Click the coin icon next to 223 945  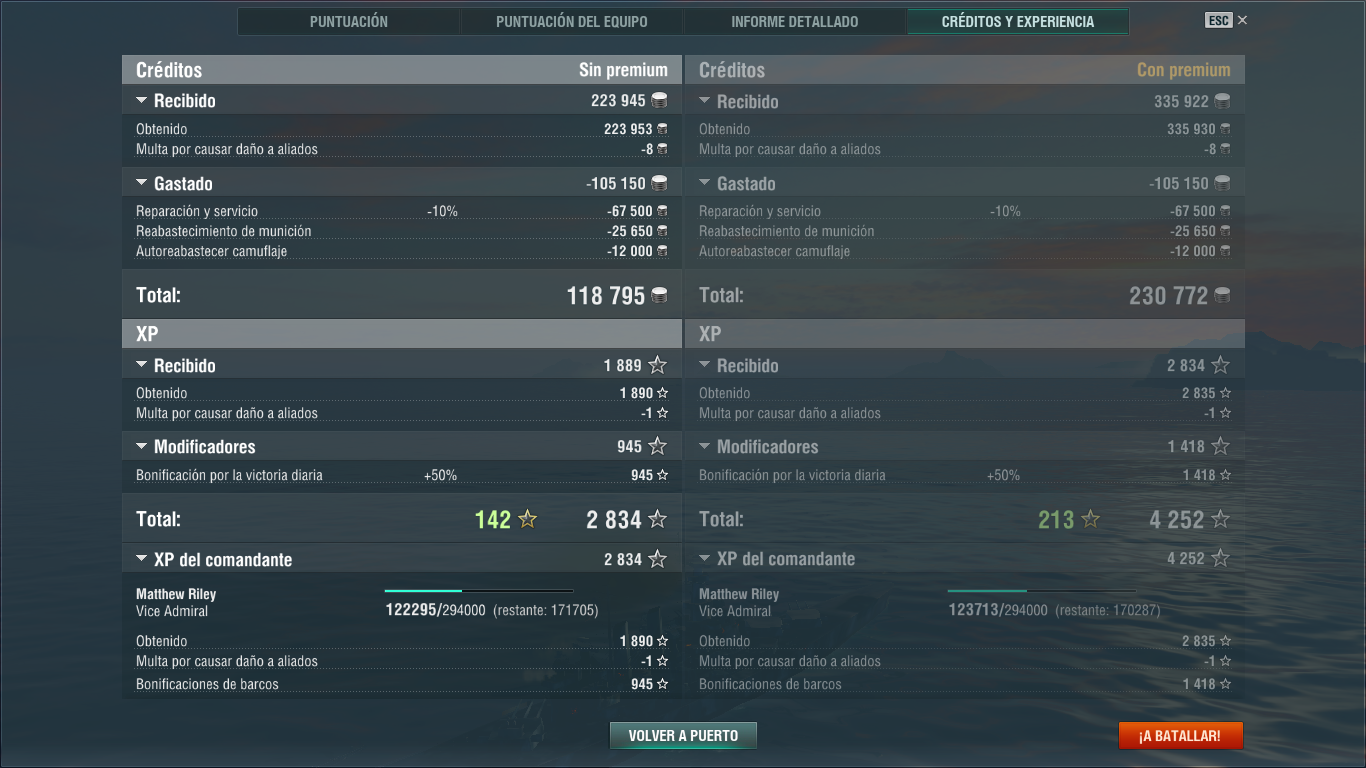pyautogui.click(x=659, y=100)
